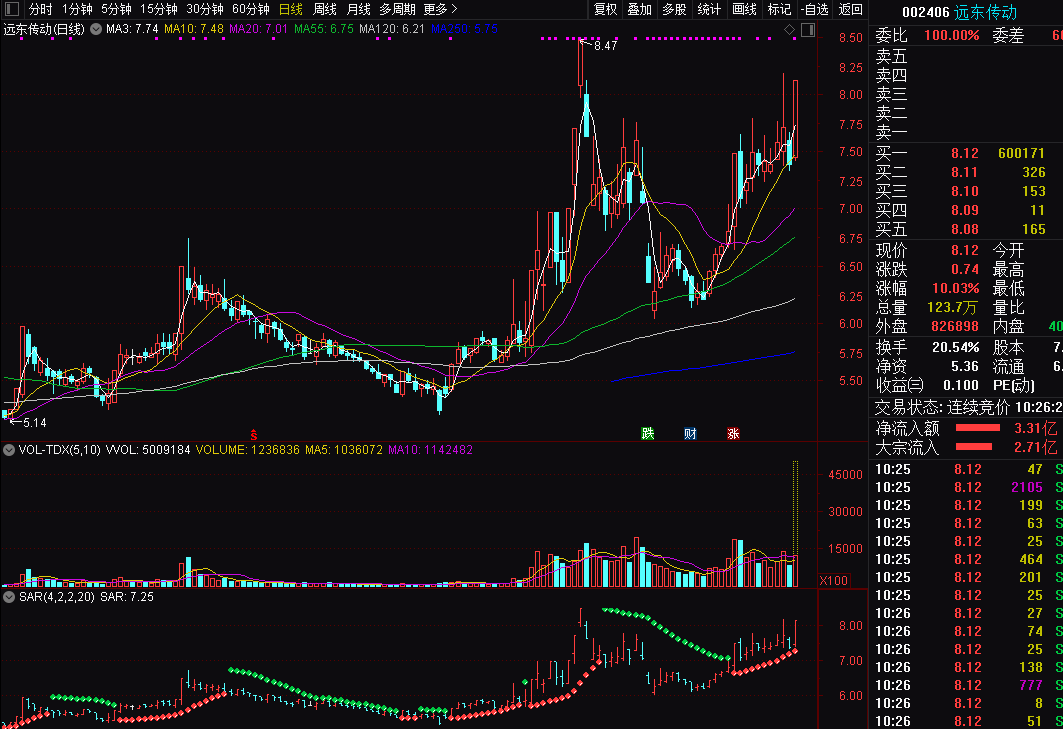
Task: Remove stock from watchlist via -自选
Action: coord(815,9)
